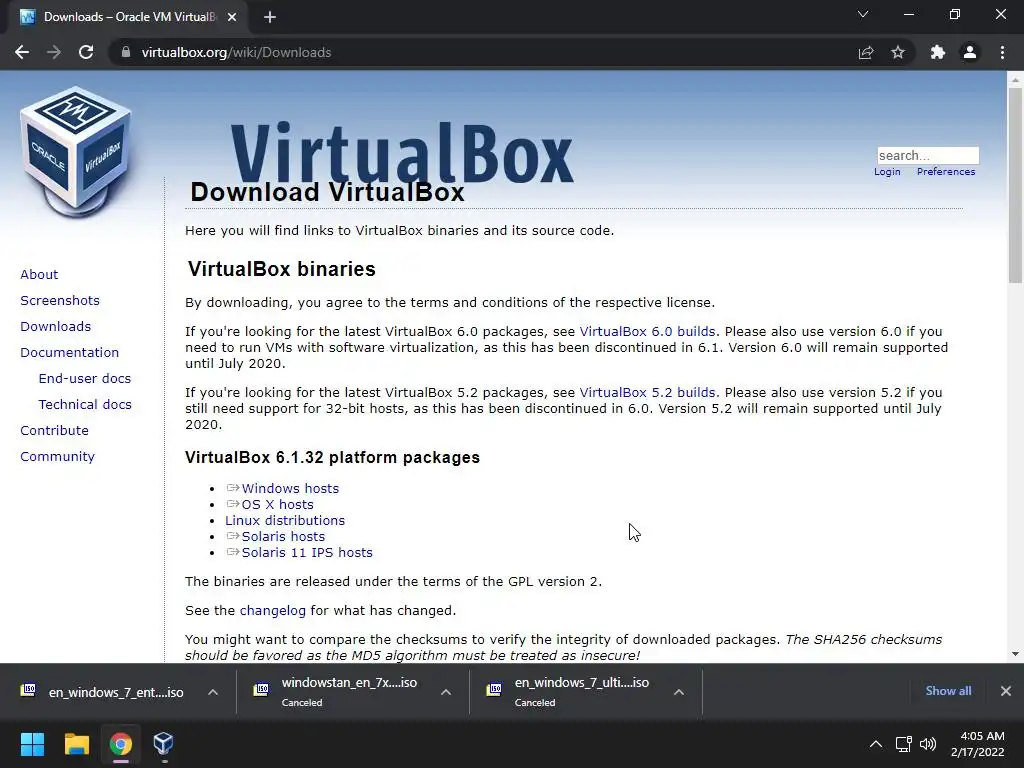This screenshot has height=768, width=1024.
Task: Expand options for windowstan_en_7x....iso download
Action: coord(446,692)
